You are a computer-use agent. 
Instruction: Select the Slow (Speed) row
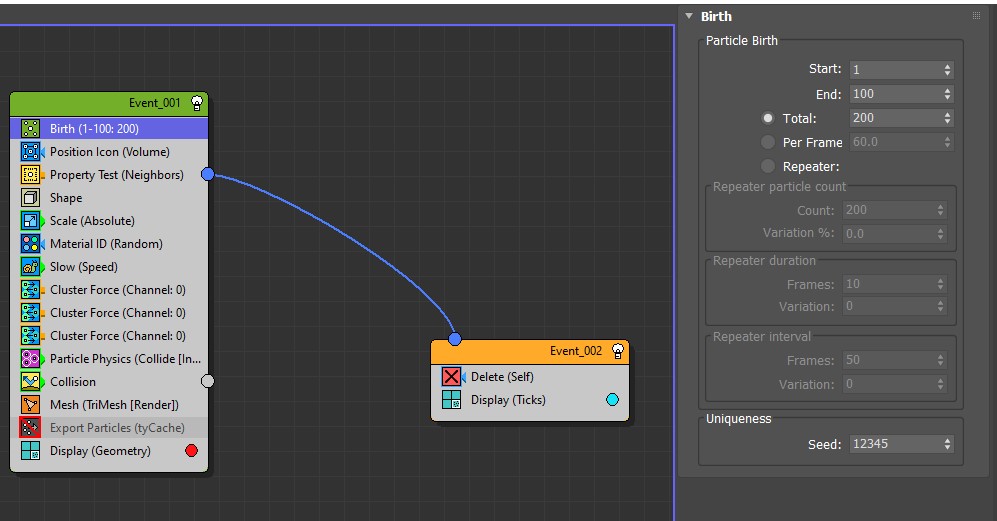pyautogui.click(x=109, y=267)
